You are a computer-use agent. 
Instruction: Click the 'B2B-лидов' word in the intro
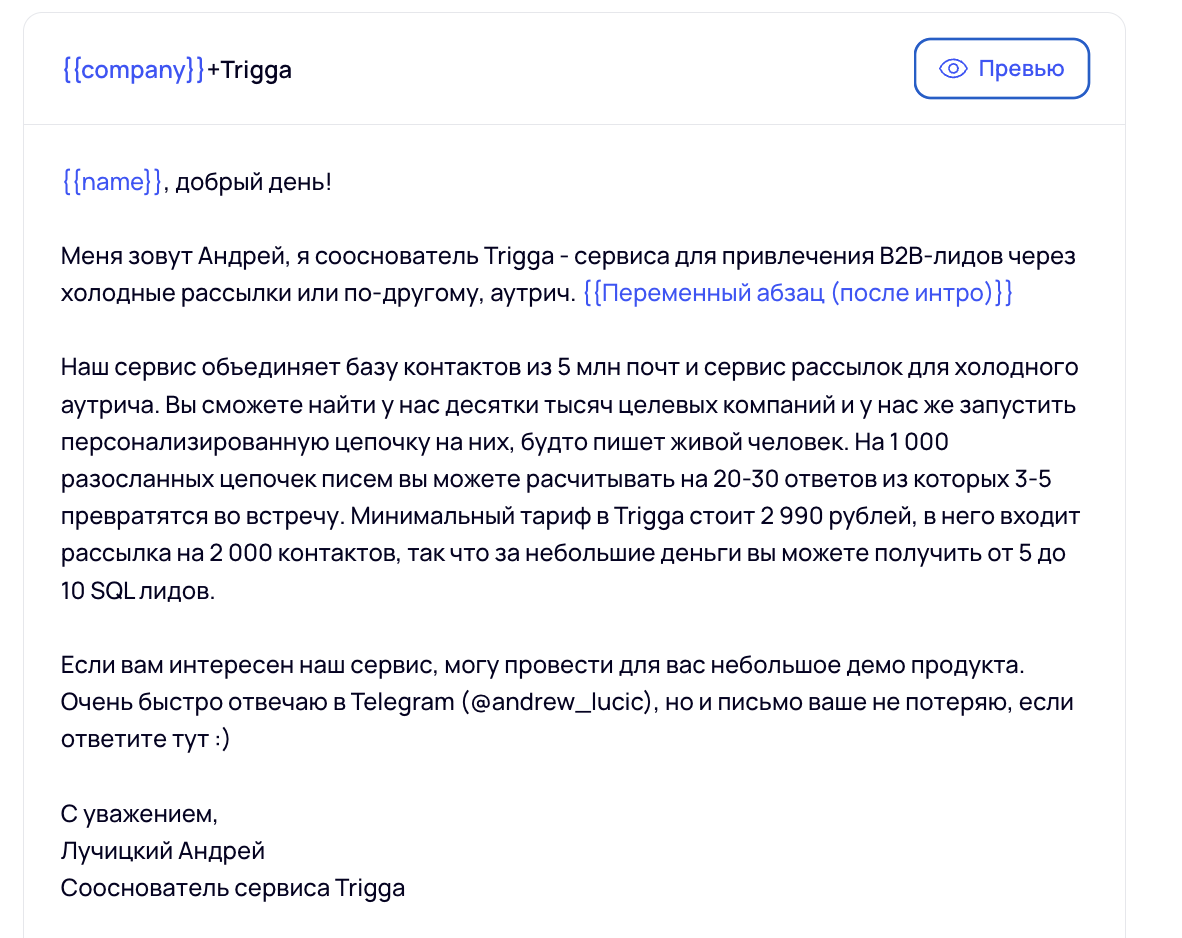click(939, 256)
